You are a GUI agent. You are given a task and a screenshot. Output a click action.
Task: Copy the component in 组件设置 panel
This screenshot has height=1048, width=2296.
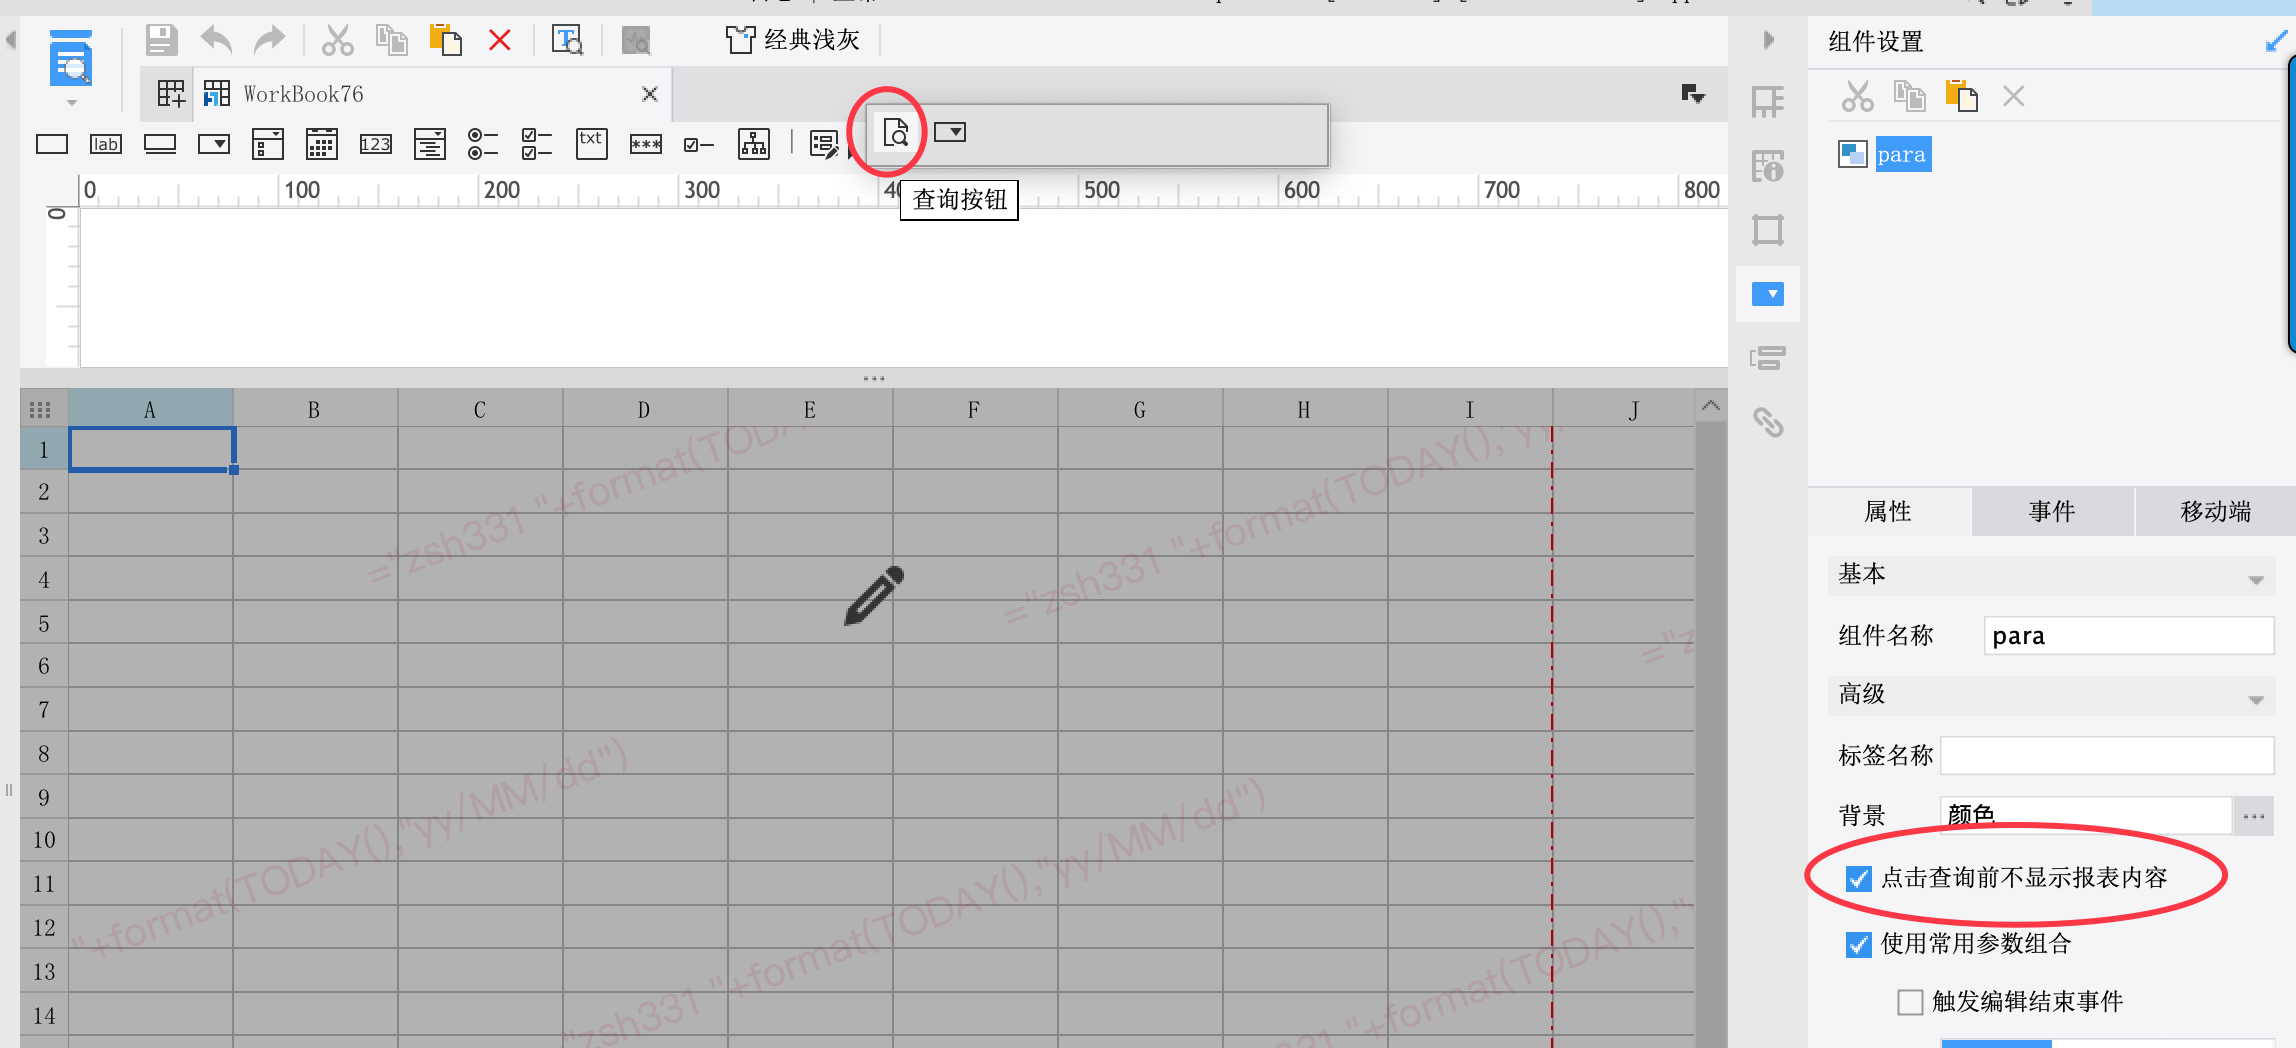coord(1910,96)
